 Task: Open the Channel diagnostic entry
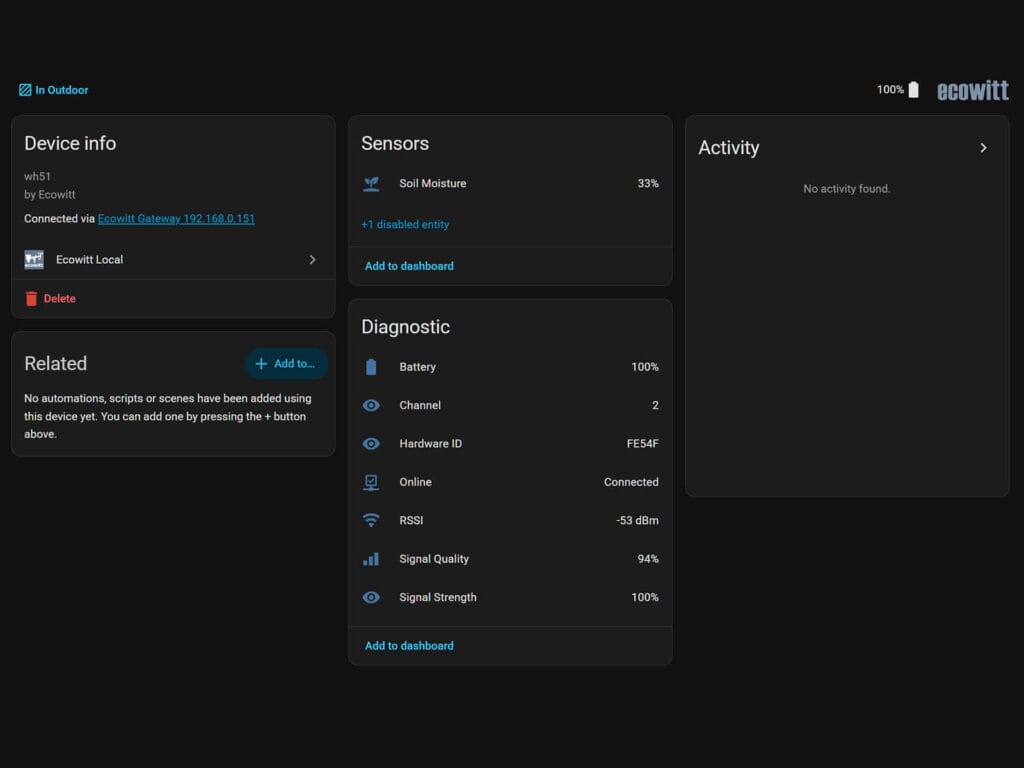[510, 406]
